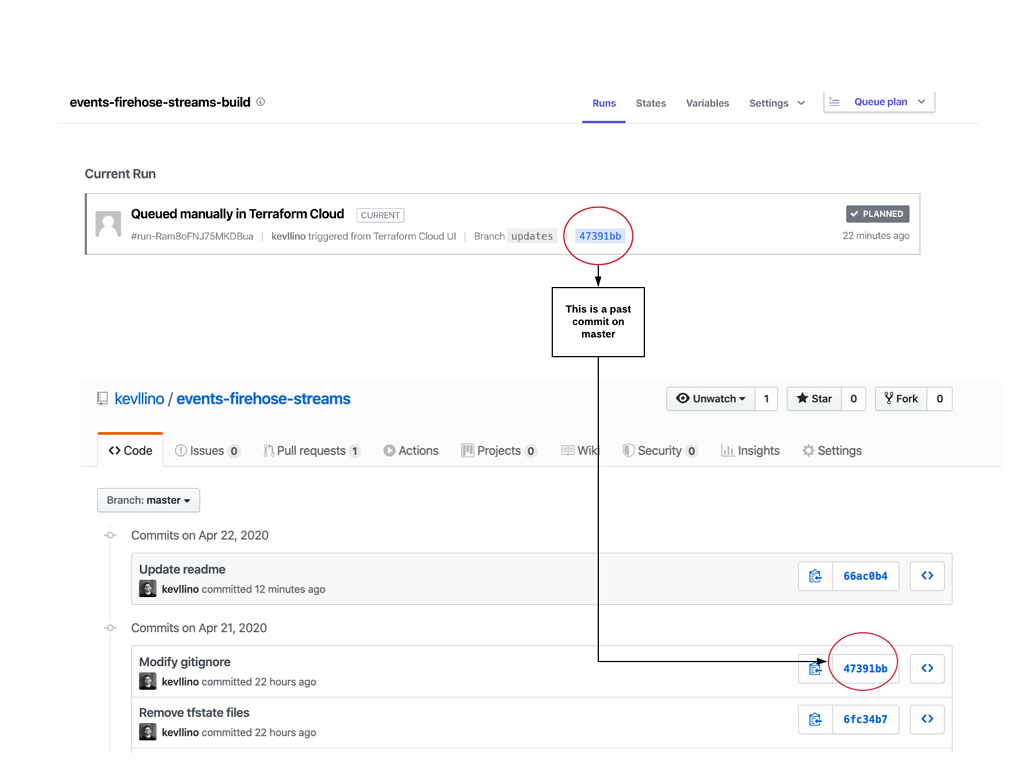This screenshot has height=776, width=1024.
Task: Expand the Queue plan dropdown arrow
Action: tap(922, 101)
